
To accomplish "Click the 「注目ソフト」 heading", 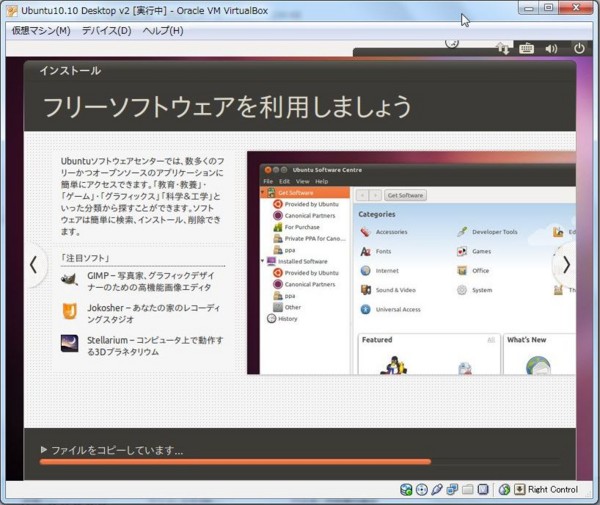I will coord(85,258).
